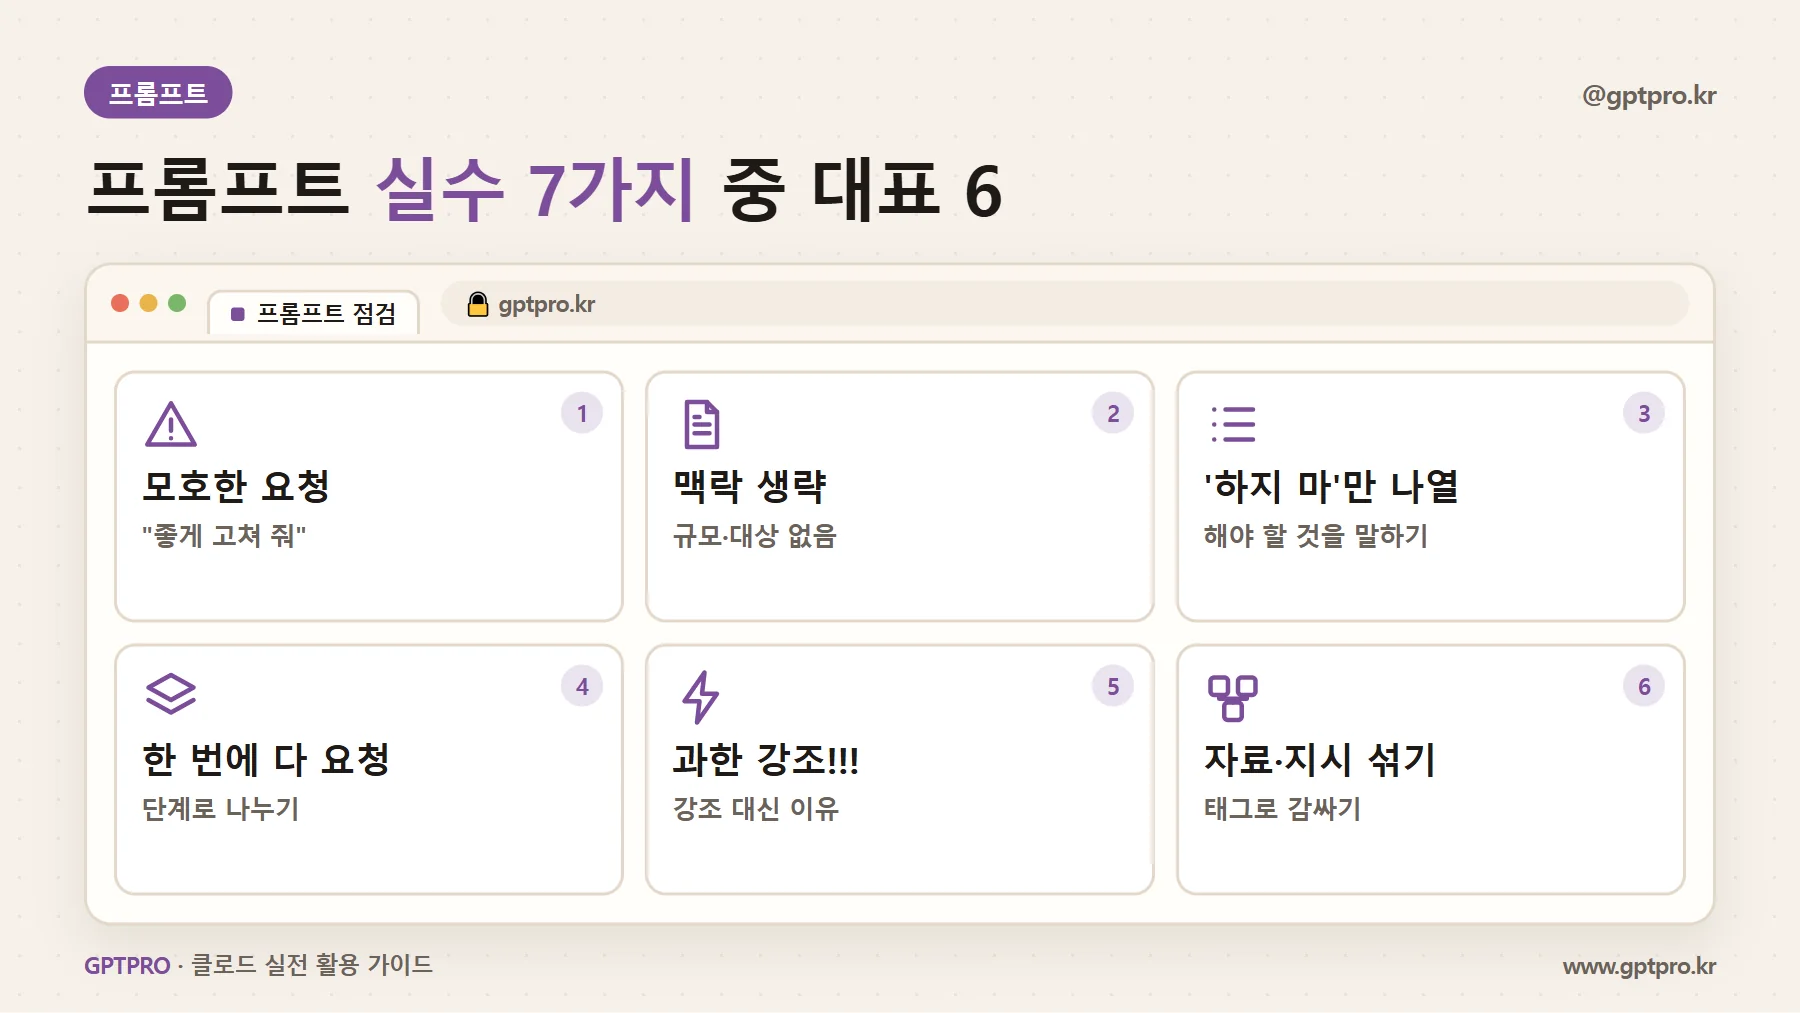Click the purple 프롬프트 pill tag
The width and height of the screenshot is (1800, 1013).
point(158,93)
